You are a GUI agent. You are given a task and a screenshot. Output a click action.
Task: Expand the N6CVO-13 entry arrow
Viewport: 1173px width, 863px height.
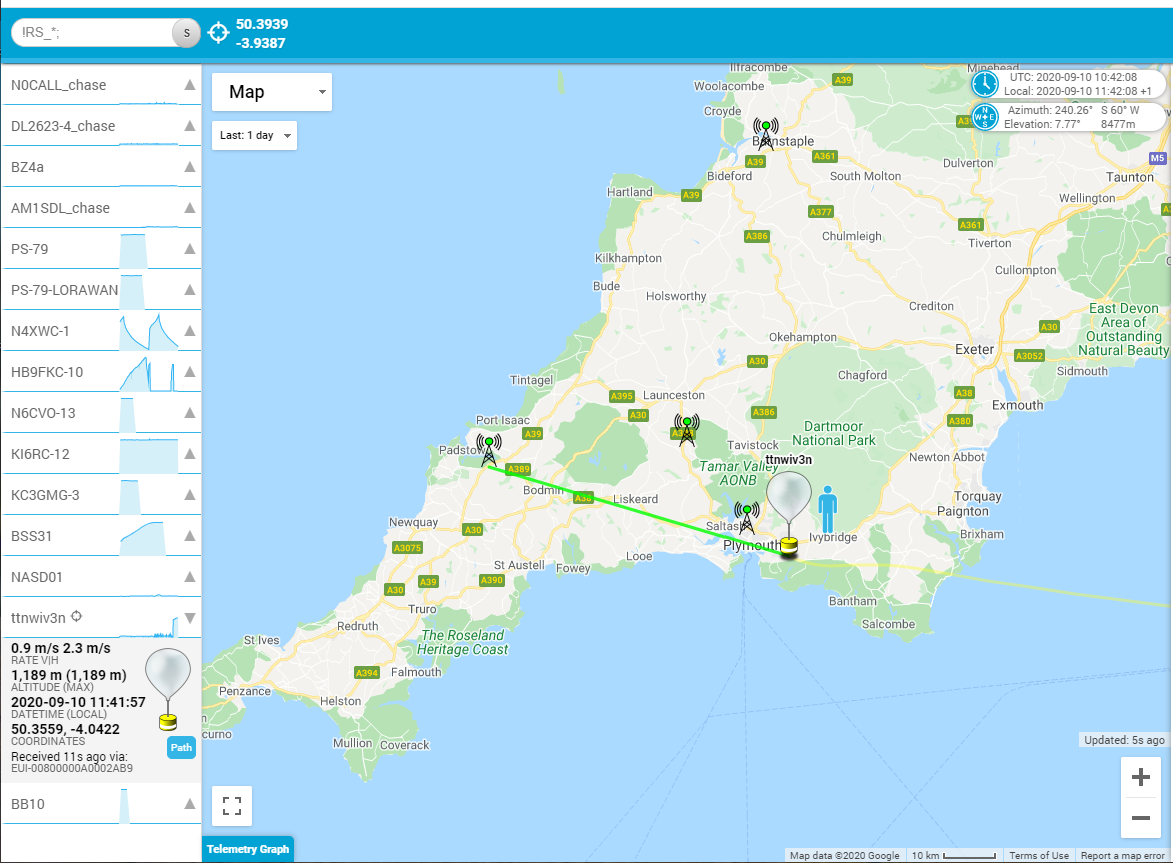[x=190, y=413]
